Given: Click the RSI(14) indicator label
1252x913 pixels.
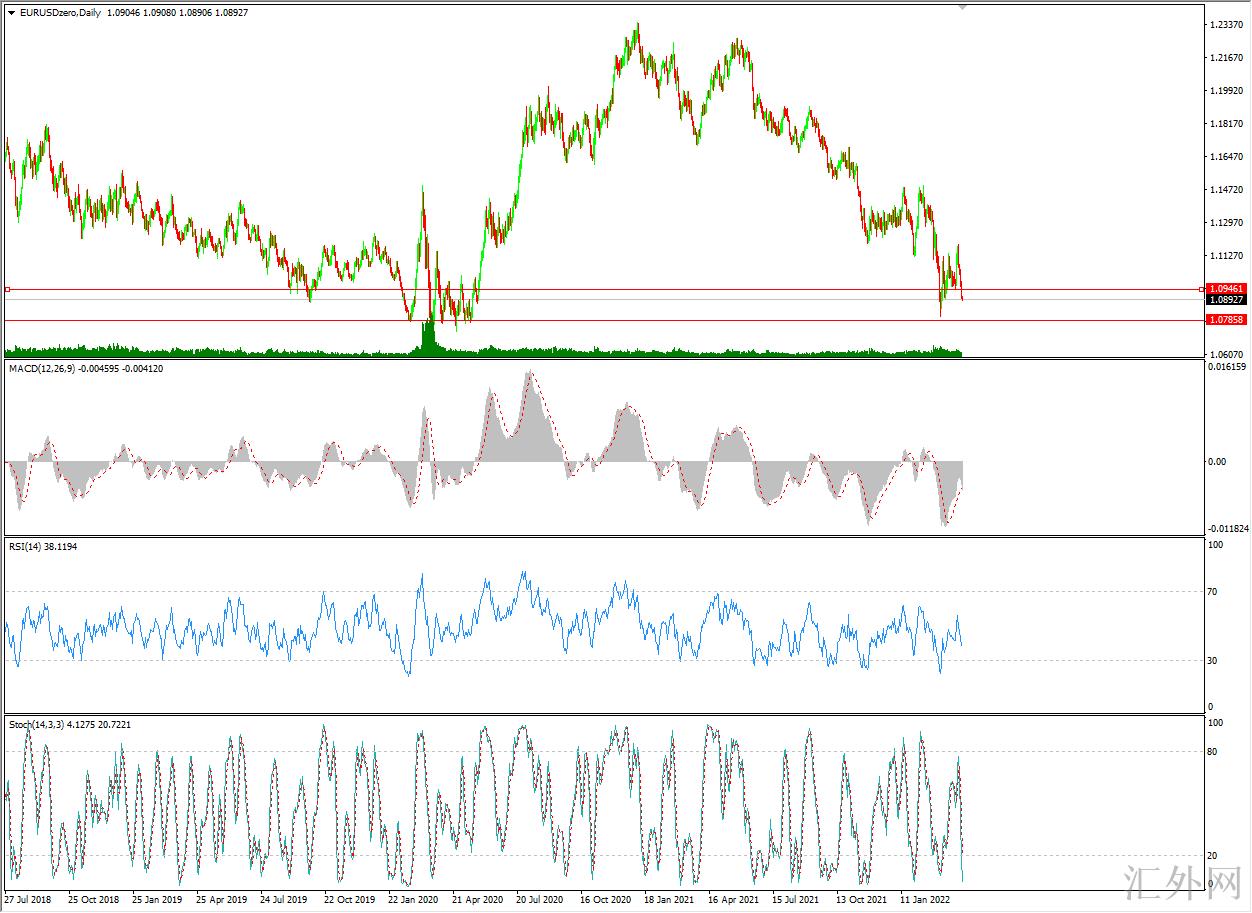Looking at the screenshot, I should (x=26, y=547).
